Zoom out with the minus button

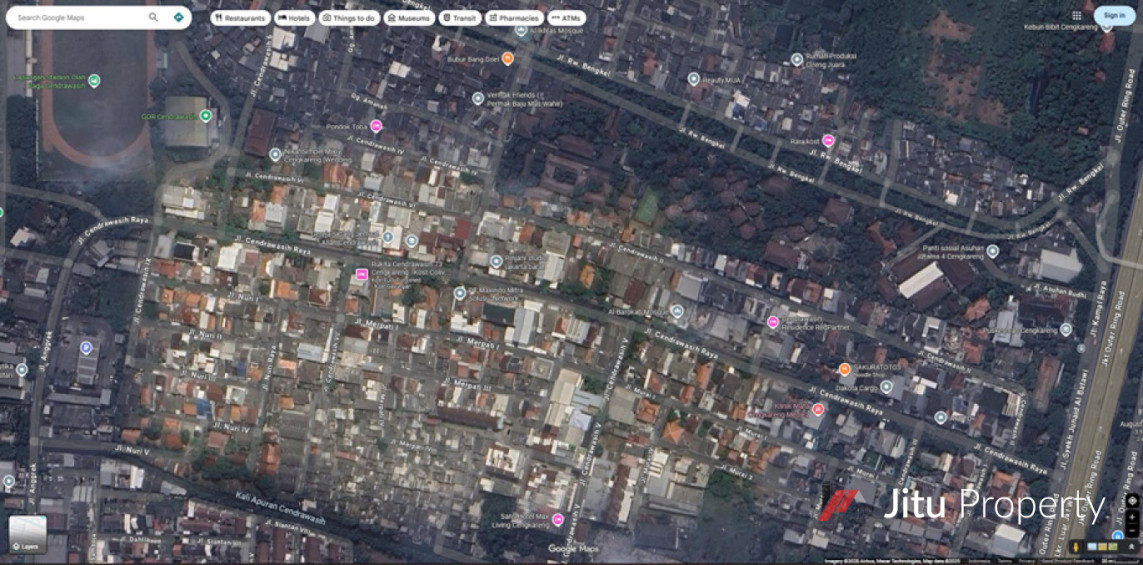(x=1131, y=530)
